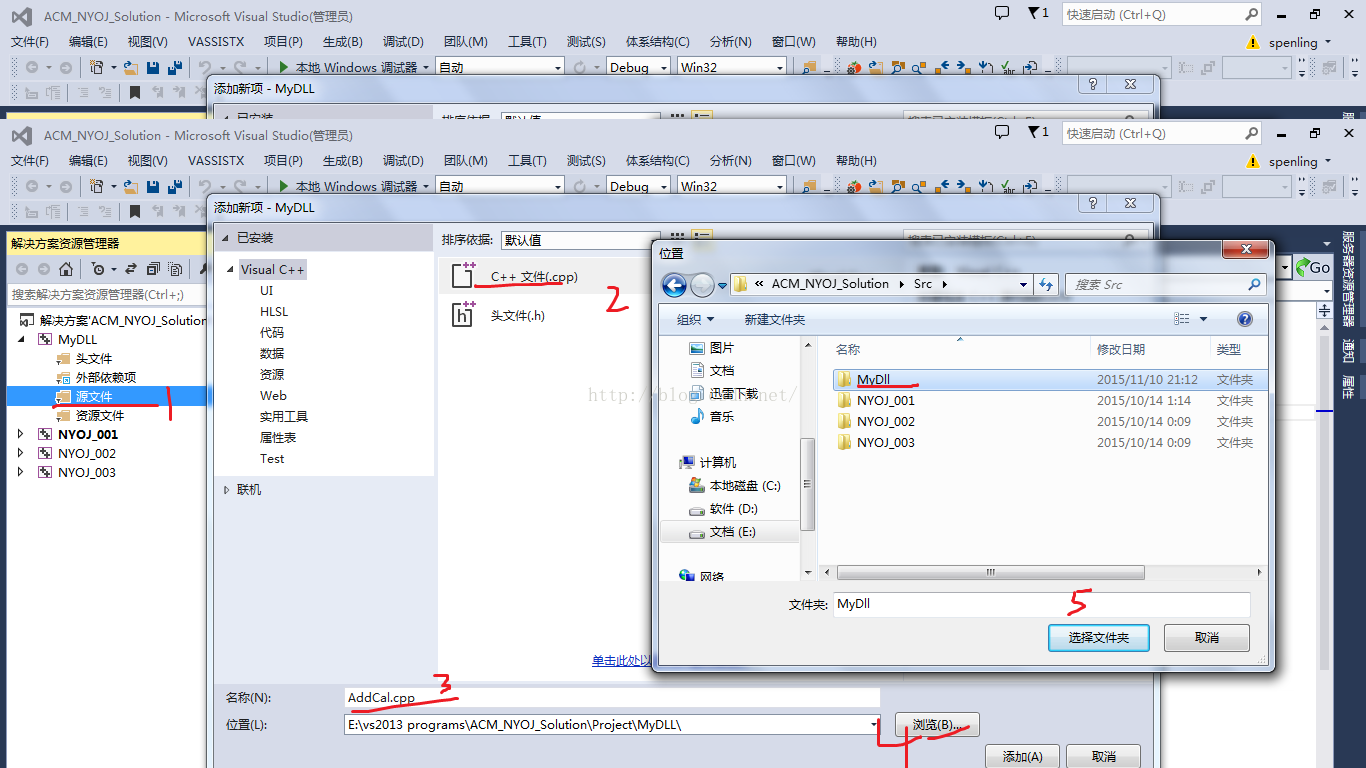
Task: Start the 本地 Windows 调试器 in the front window
Action: [349, 186]
